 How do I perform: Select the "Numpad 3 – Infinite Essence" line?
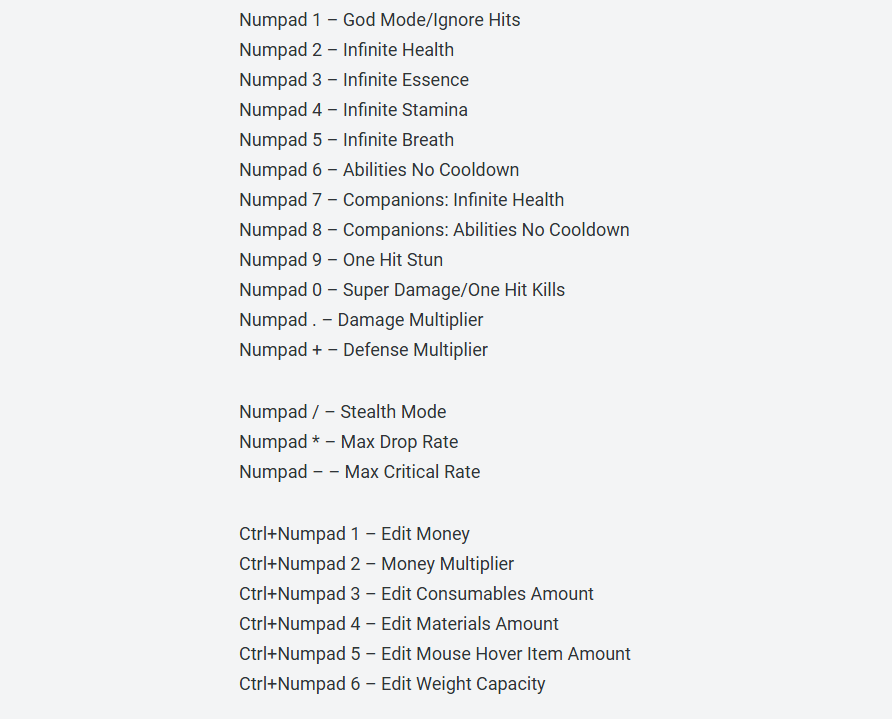(x=353, y=80)
